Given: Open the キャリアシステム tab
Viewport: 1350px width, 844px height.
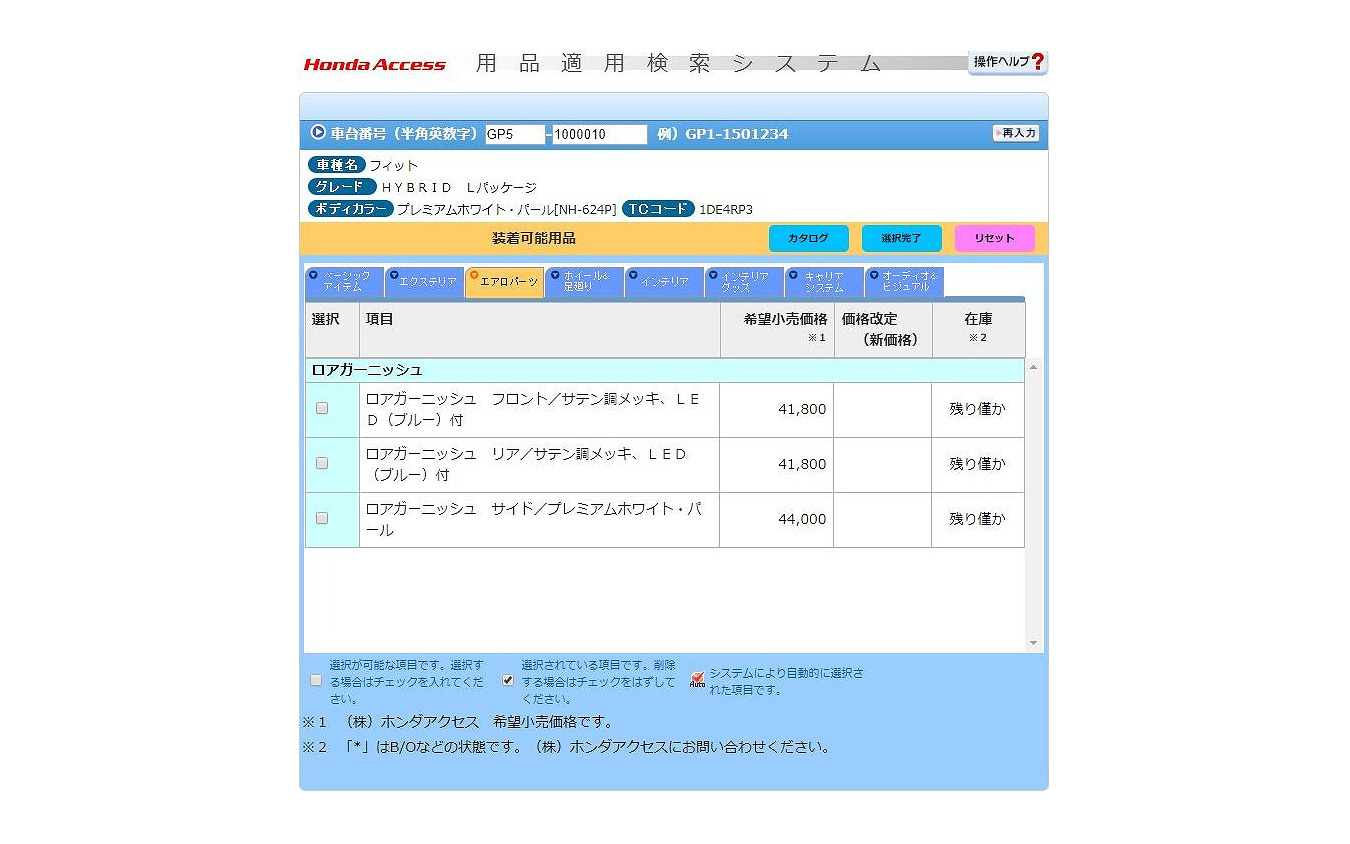Looking at the screenshot, I should (x=824, y=282).
